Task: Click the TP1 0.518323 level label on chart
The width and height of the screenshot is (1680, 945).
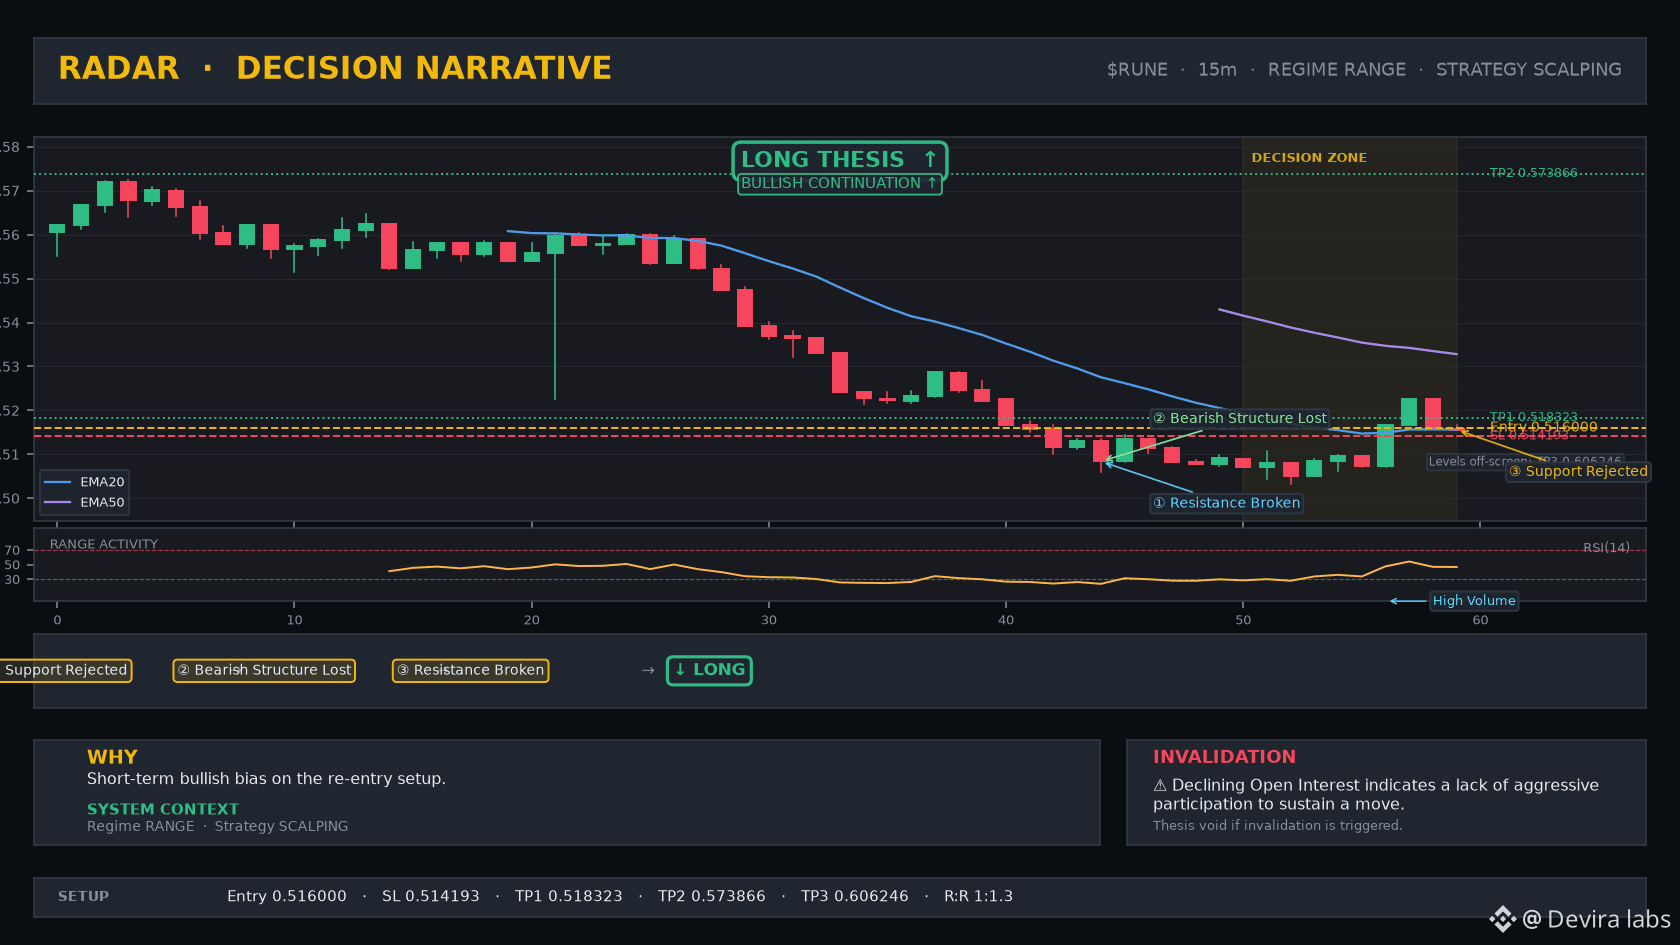Action: (1533, 417)
